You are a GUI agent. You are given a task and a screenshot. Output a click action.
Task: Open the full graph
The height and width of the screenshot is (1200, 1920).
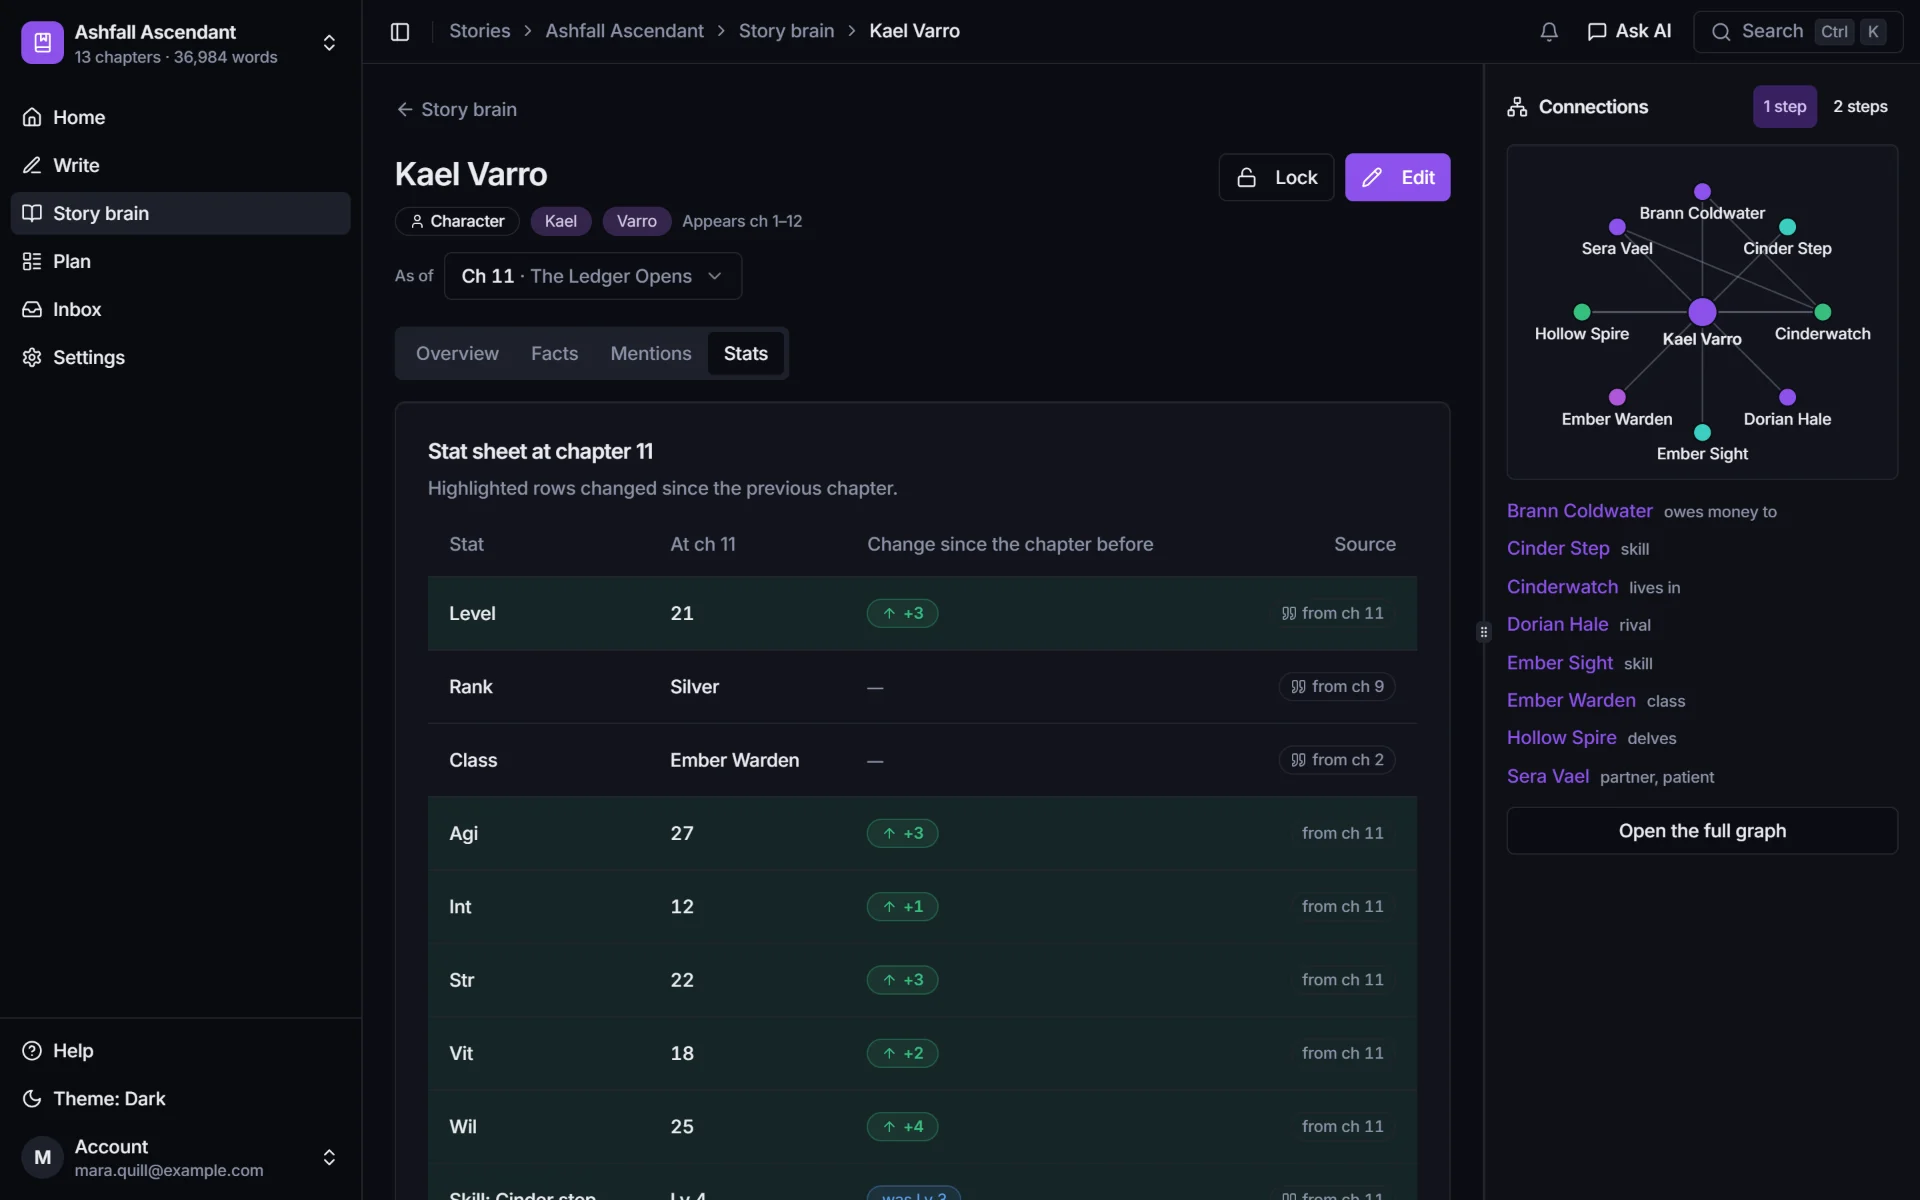[x=1702, y=831]
